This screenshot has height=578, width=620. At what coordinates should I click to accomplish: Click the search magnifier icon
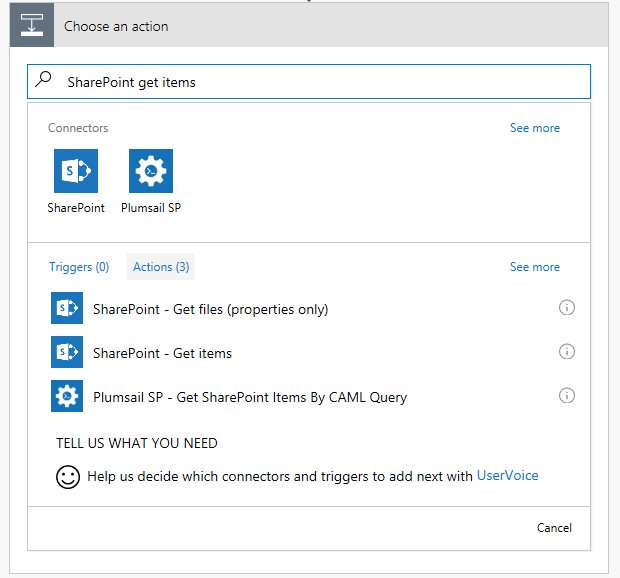43,81
